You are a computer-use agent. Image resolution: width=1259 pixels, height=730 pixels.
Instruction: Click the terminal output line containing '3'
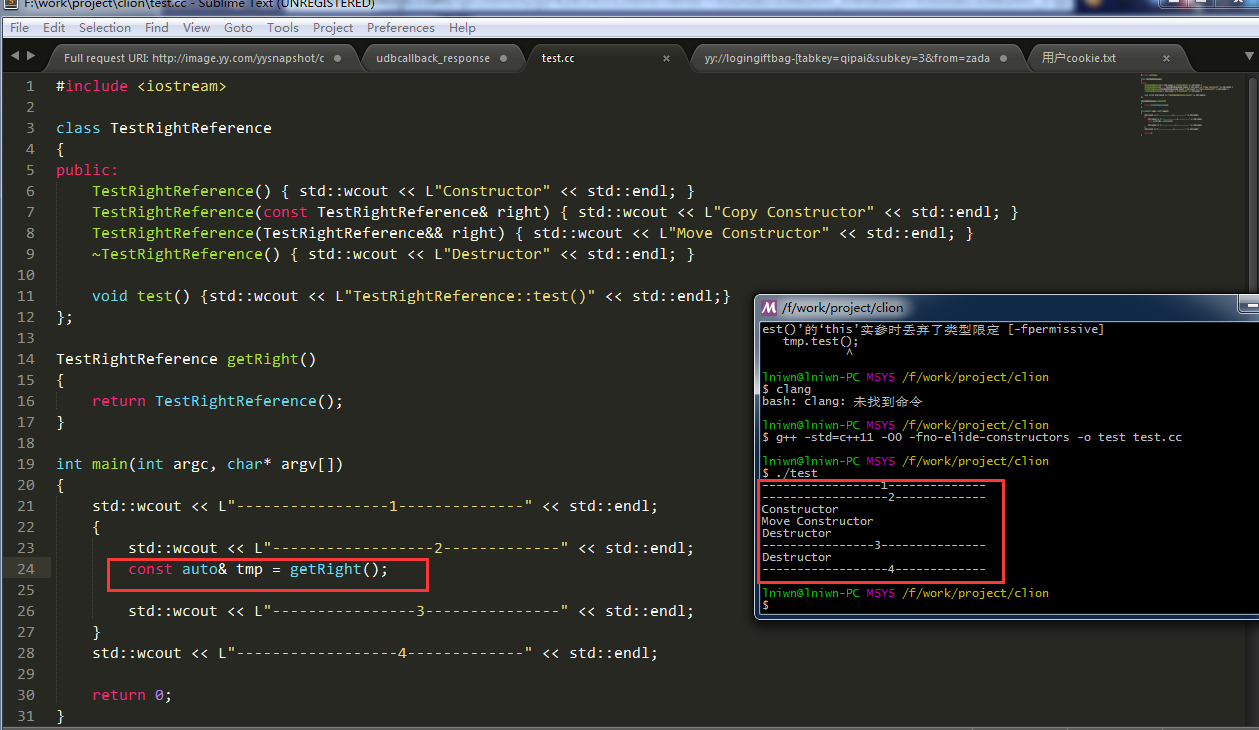pyautogui.click(x=874, y=545)
